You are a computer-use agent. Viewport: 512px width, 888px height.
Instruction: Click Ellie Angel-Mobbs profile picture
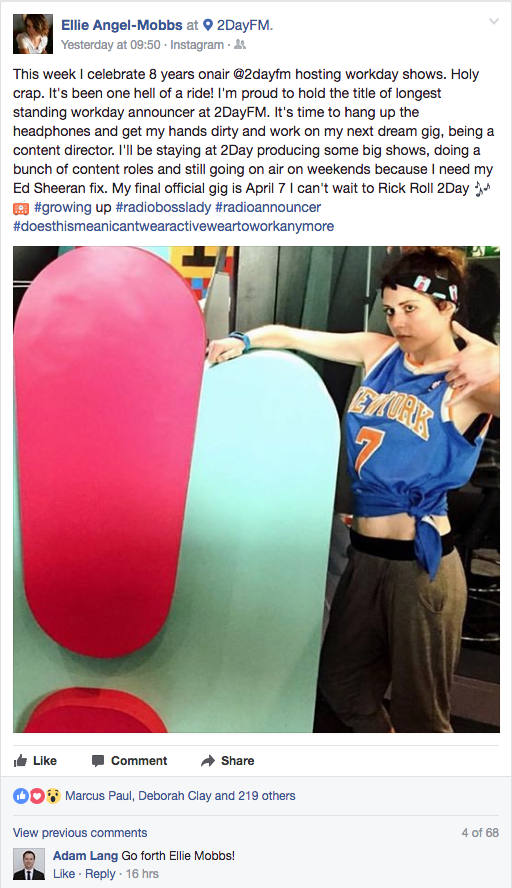pos(33,34)
